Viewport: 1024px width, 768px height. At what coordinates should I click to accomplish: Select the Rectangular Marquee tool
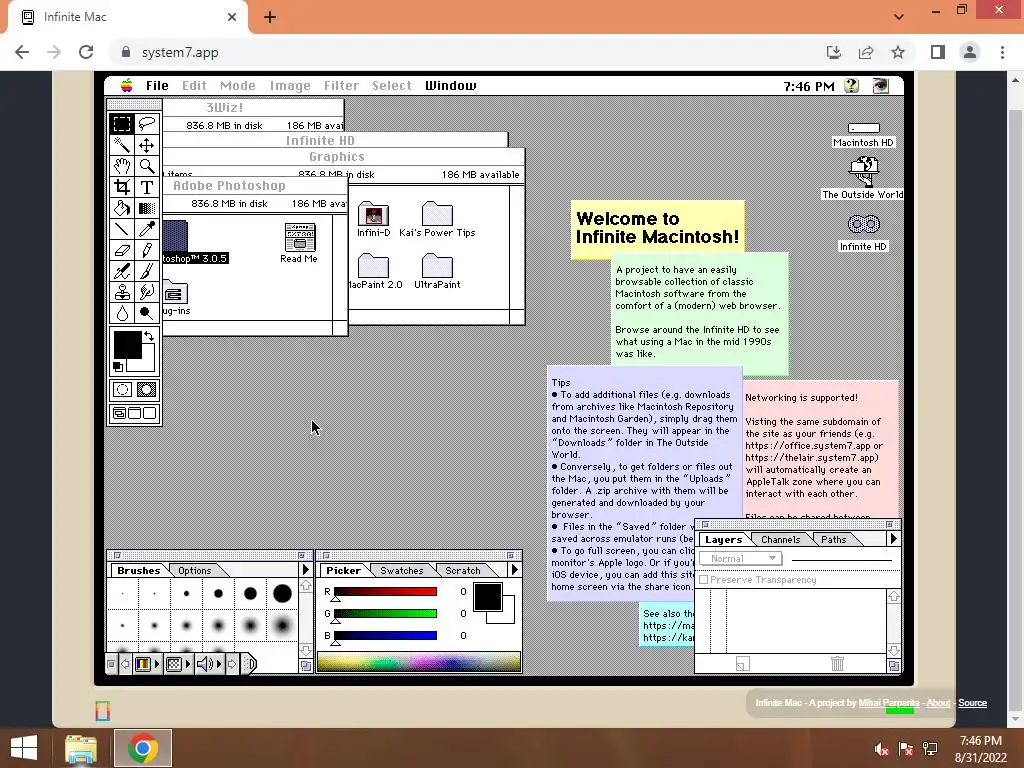[x=121, y=123]
